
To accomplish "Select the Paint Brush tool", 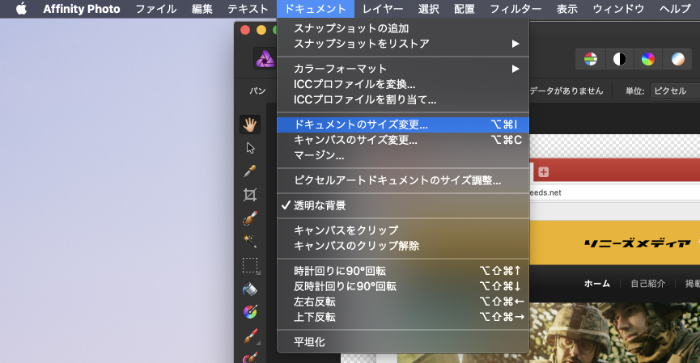I will (250, 336).
